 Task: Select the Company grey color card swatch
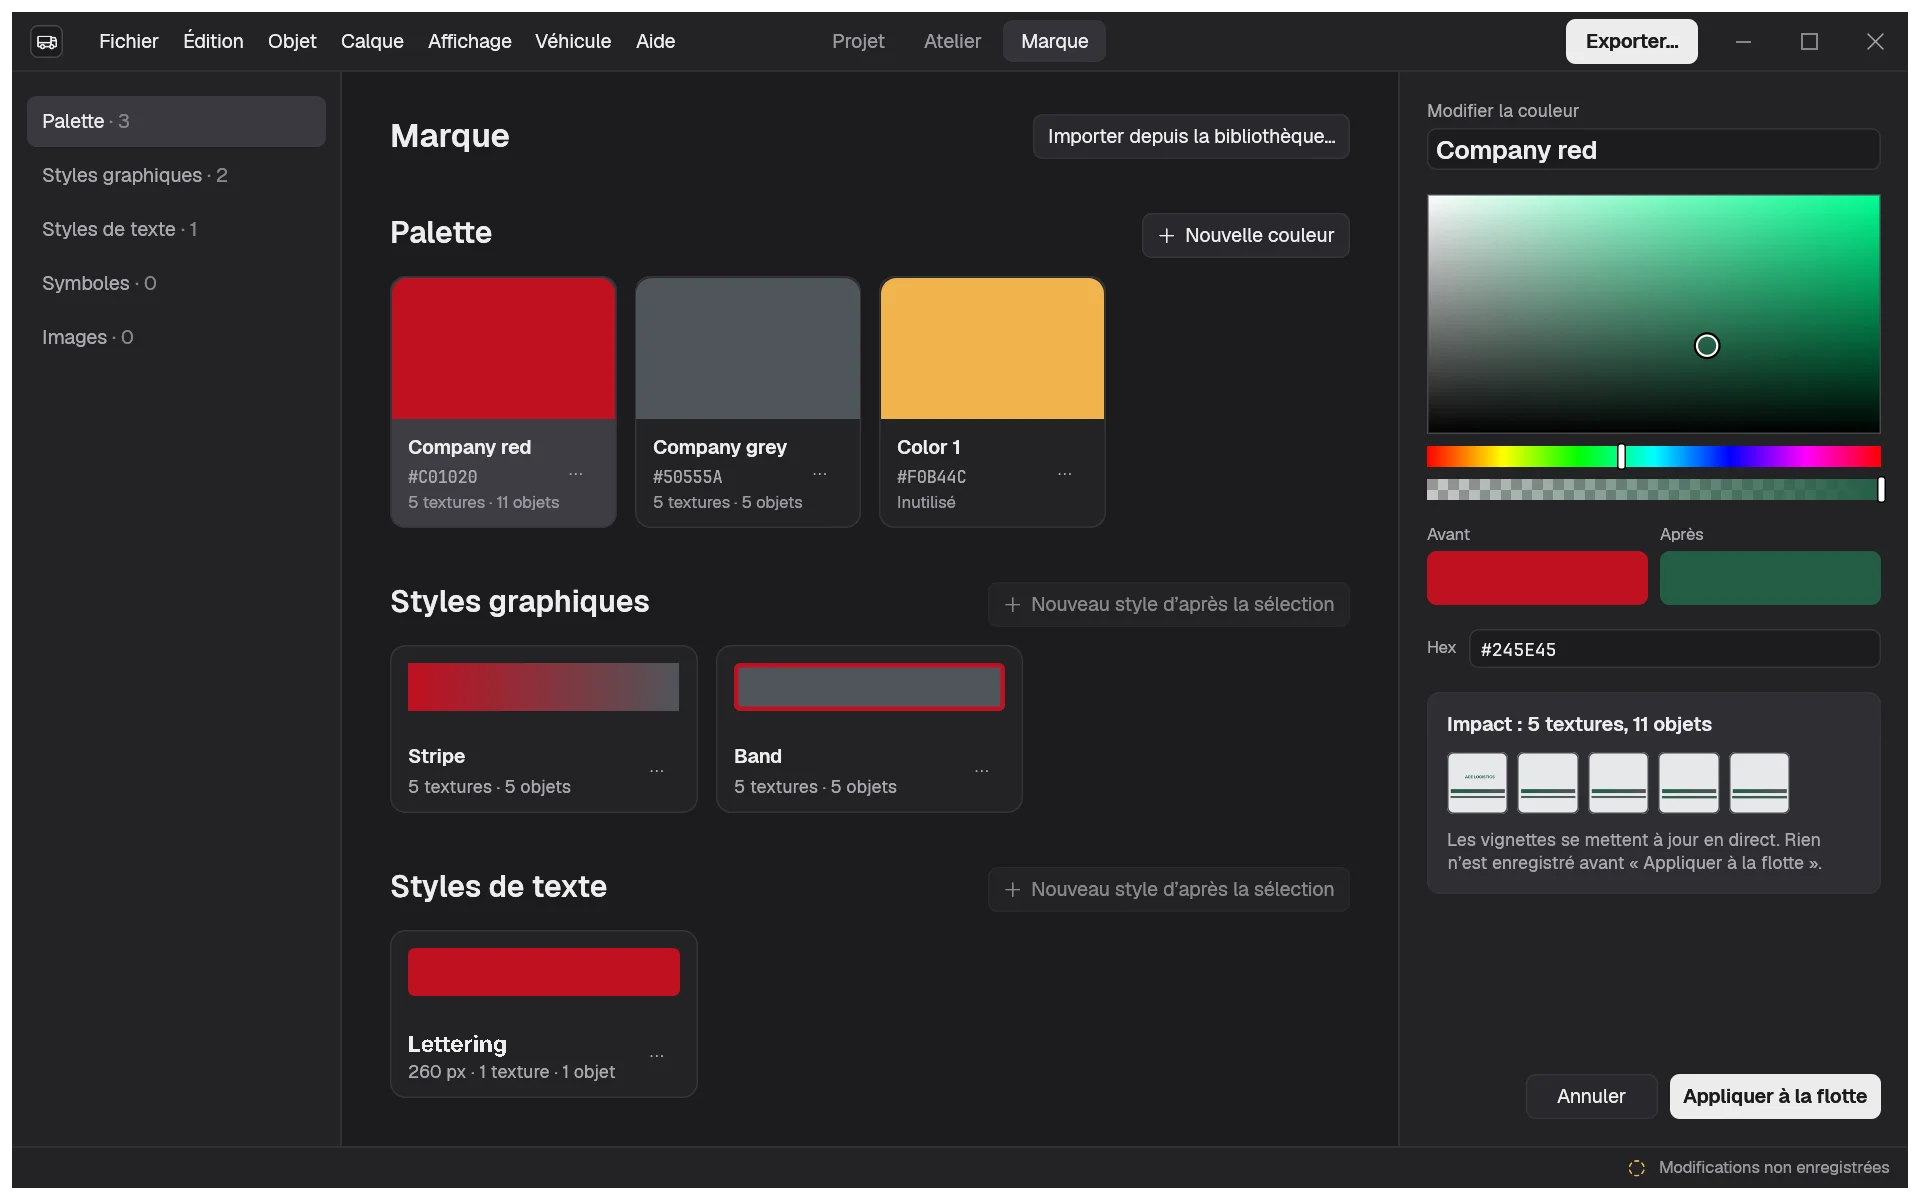(x=748, y=348)
